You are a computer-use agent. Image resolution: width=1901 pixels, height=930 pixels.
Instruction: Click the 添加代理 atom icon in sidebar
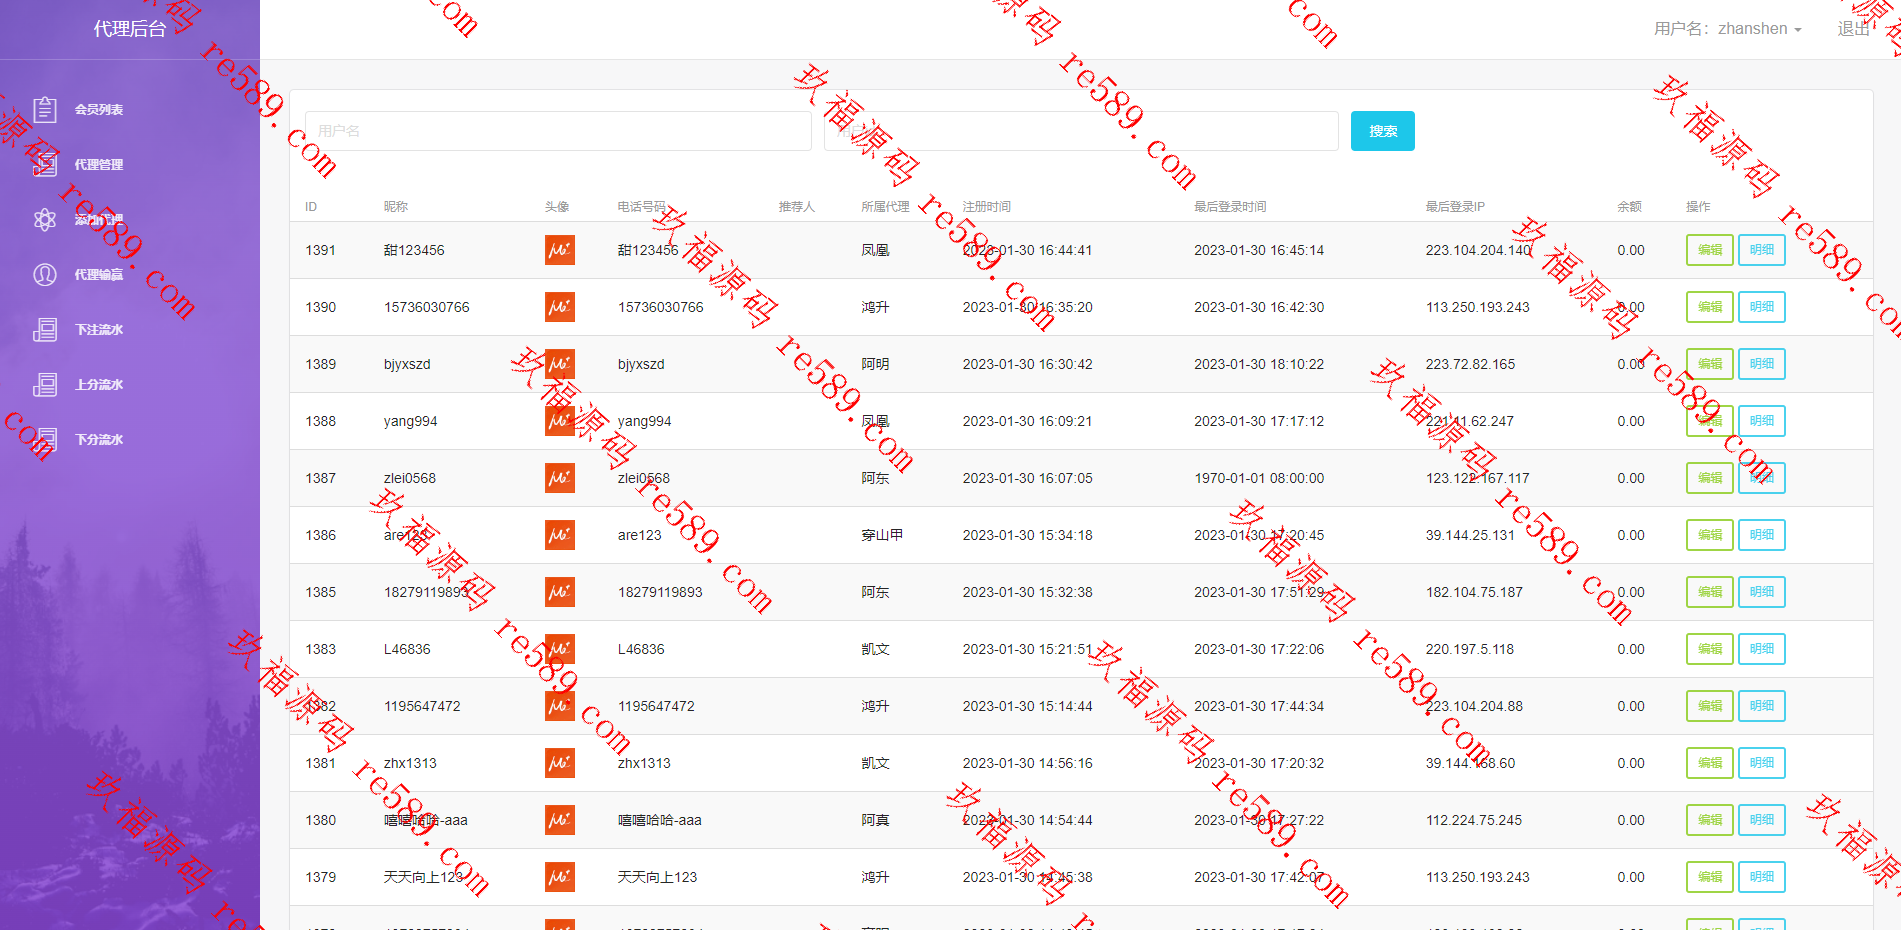[45, 219]
